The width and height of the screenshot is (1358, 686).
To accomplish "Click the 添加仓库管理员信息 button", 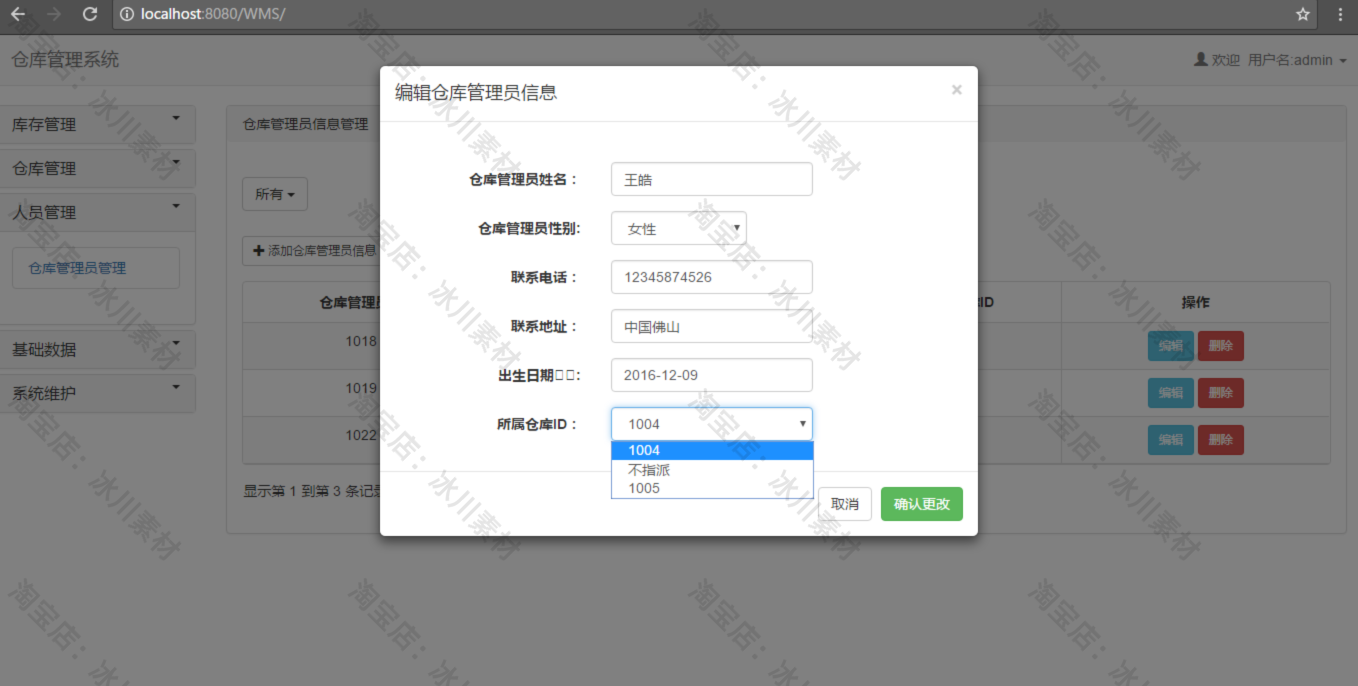I will pyautogui.click(x=313, y=251).
